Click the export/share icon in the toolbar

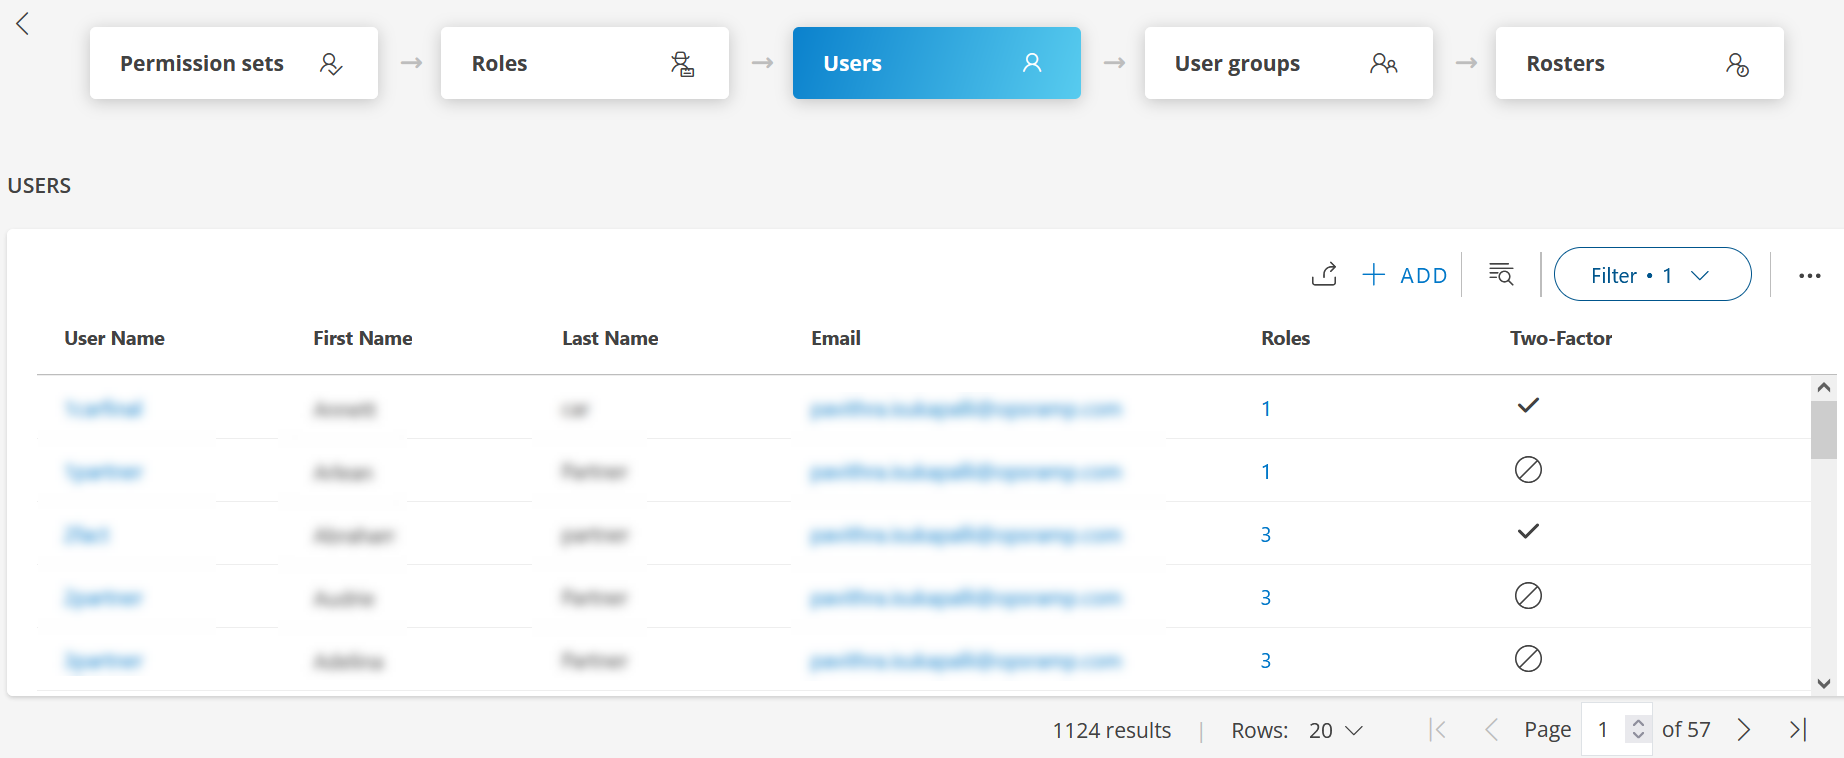[1325, 275]
